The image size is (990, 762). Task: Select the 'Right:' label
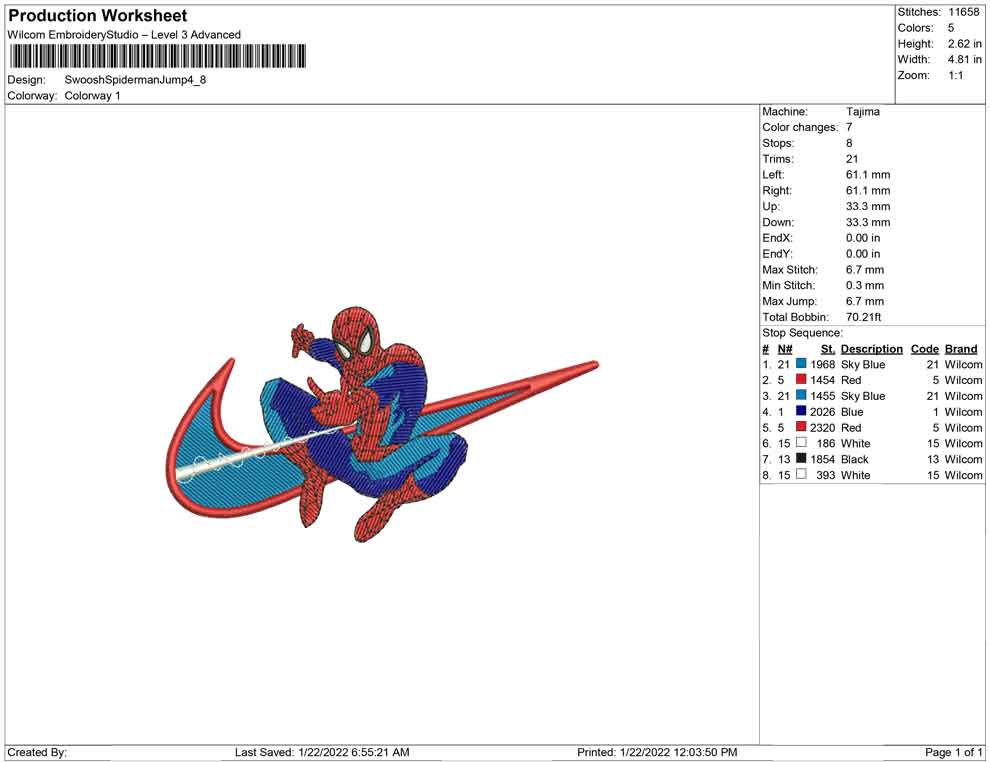777,190
